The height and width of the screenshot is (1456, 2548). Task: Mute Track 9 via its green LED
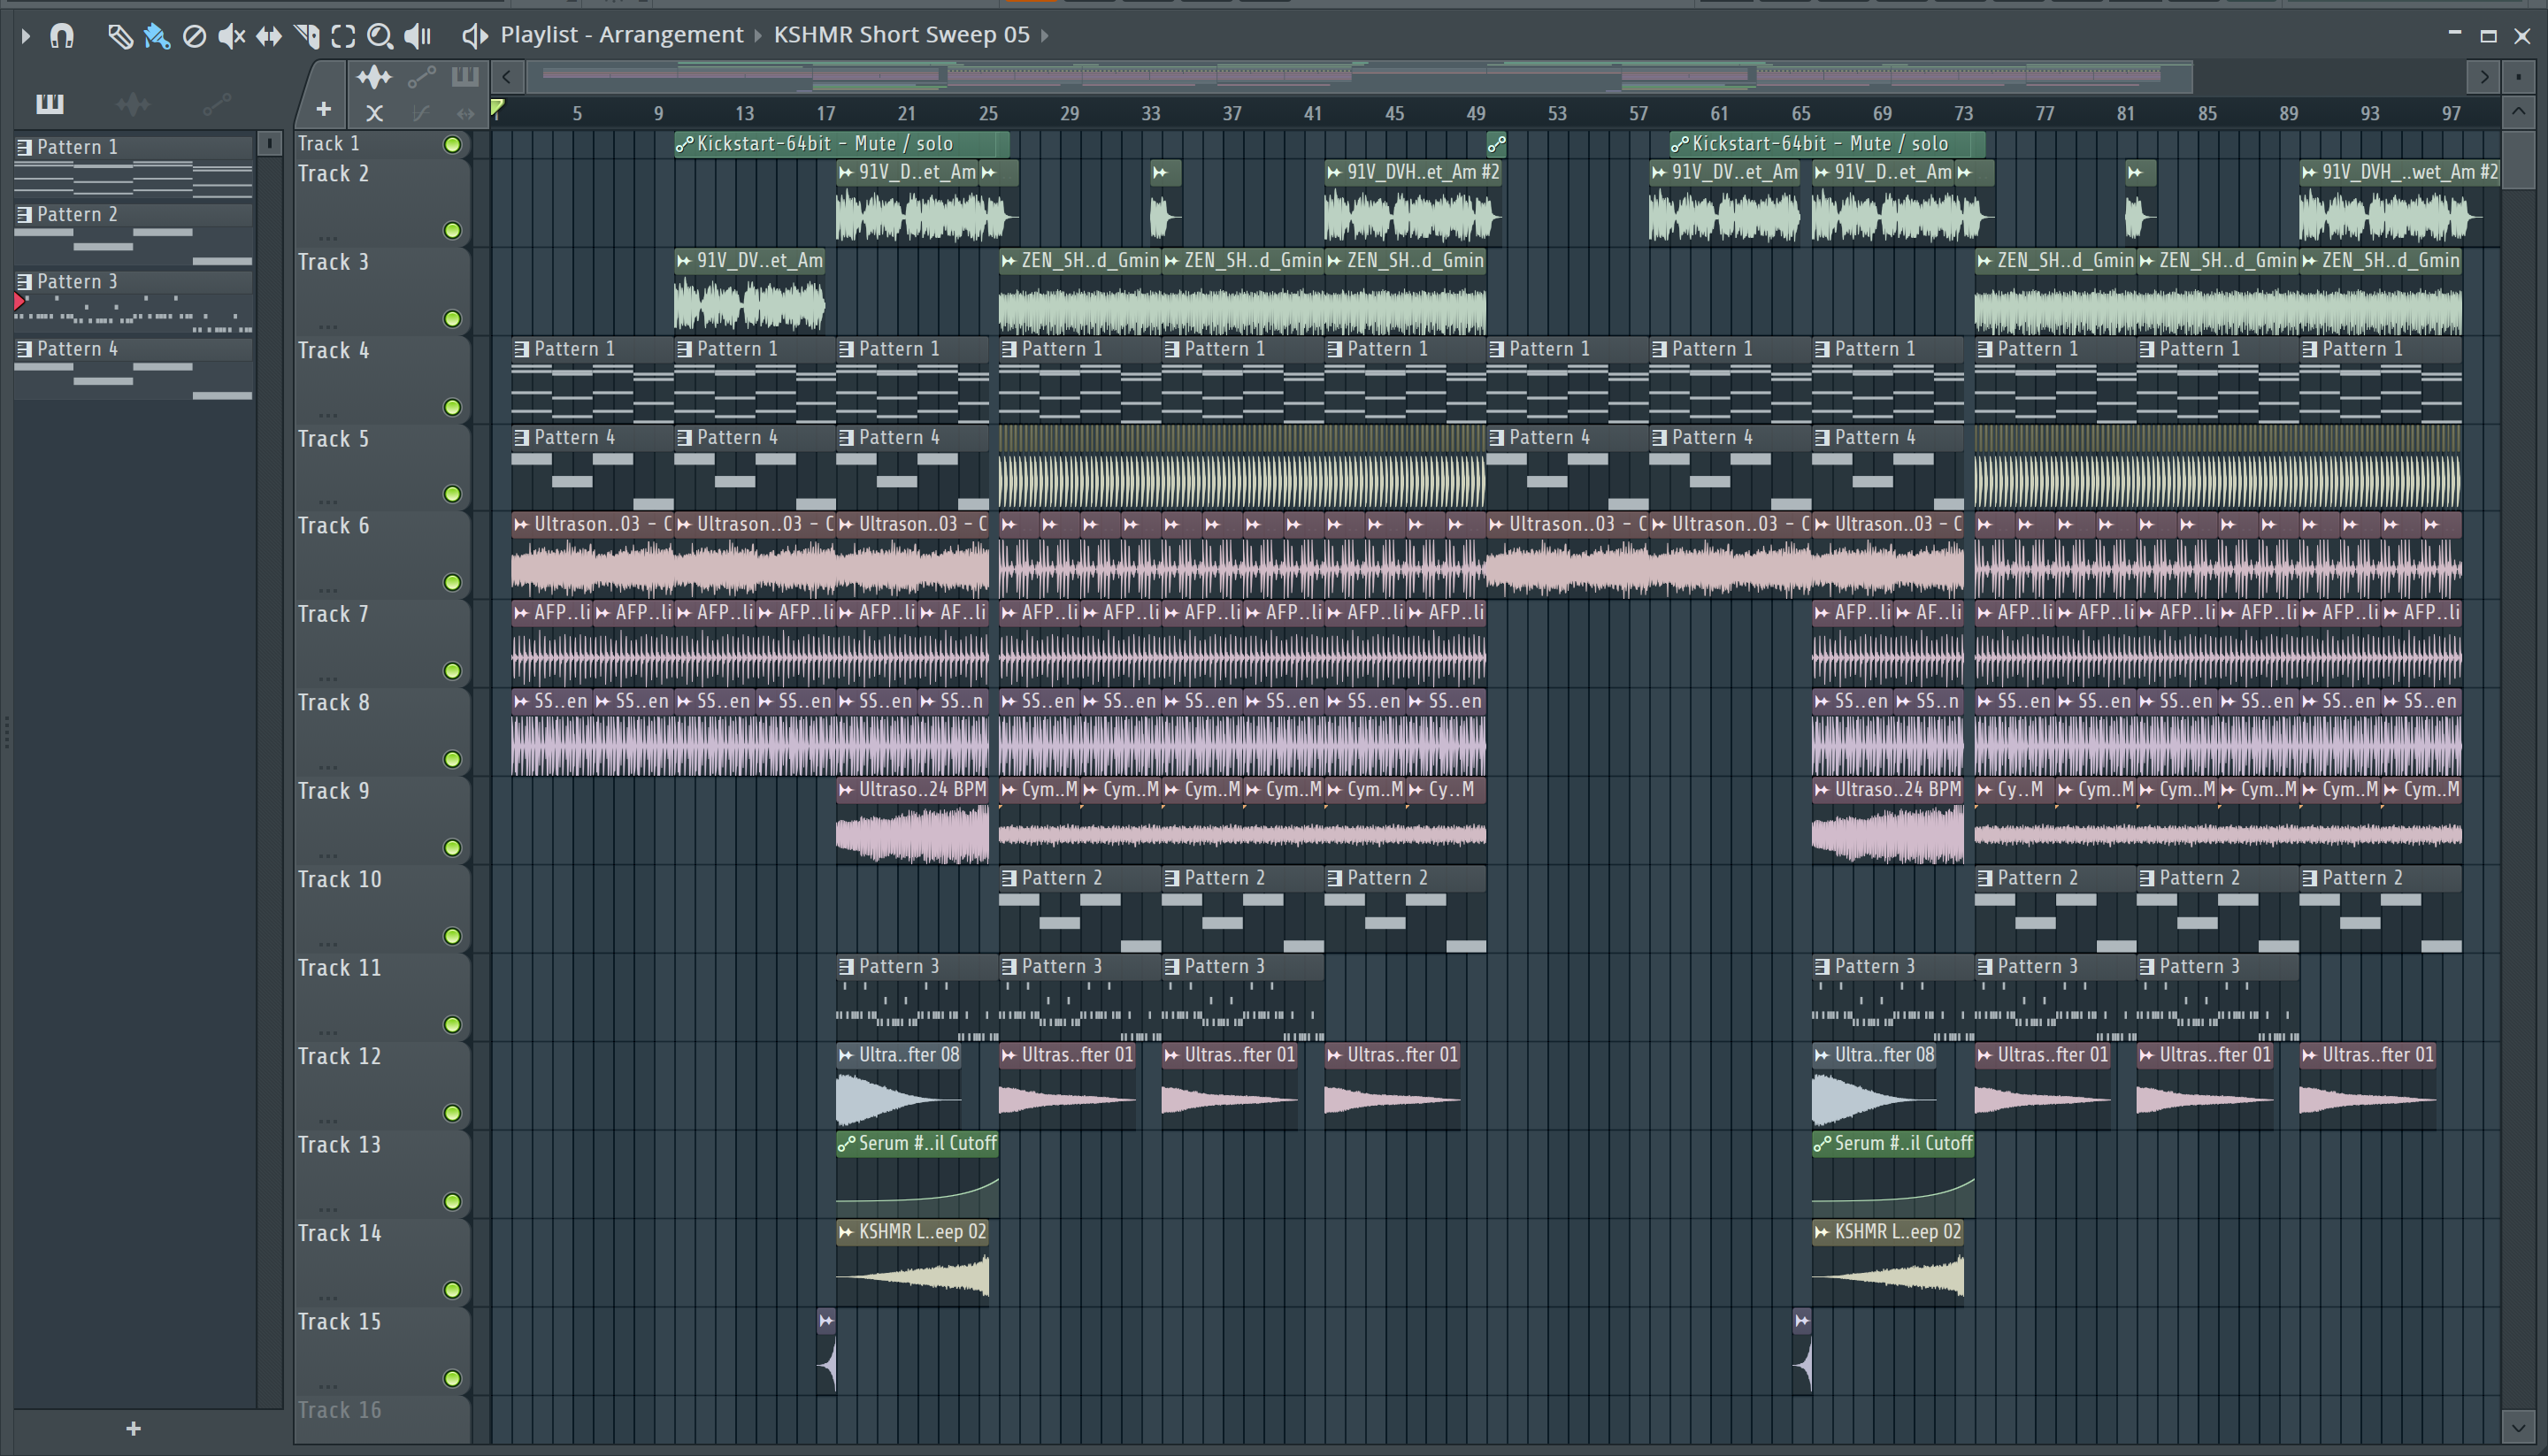(452, 848)
